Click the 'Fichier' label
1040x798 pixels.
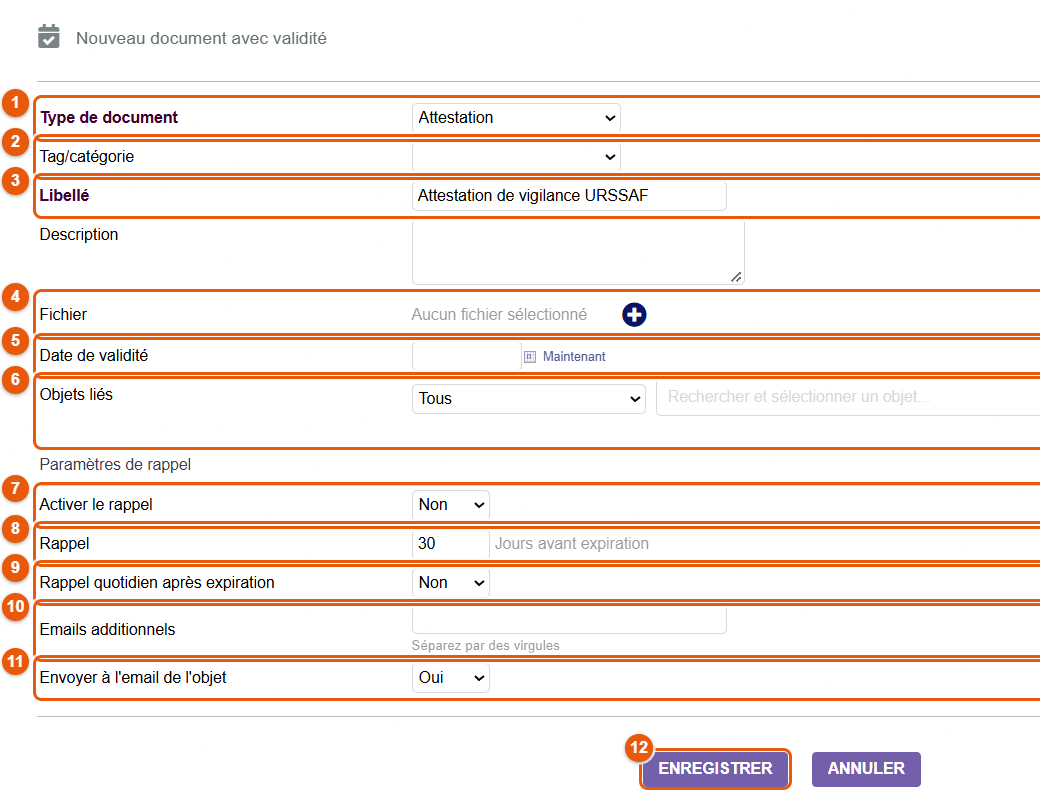click(x=63, y=314)
